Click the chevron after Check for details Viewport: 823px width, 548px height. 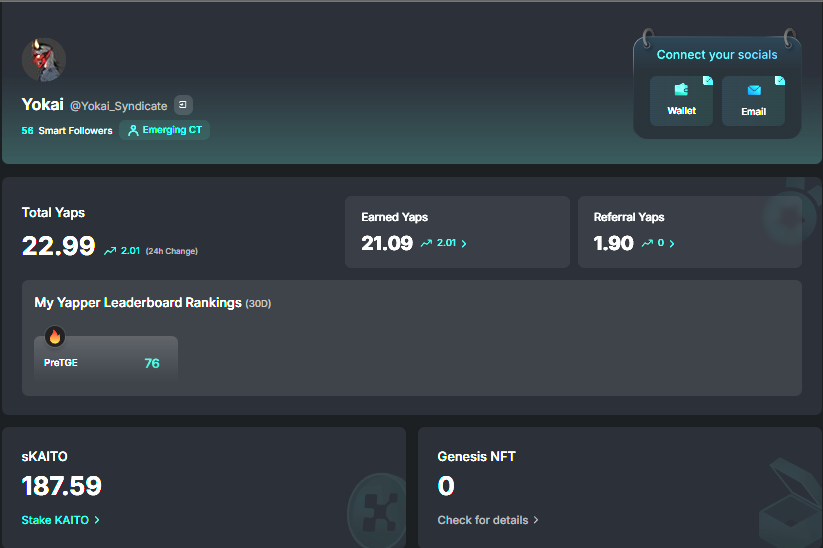point(536,520)
